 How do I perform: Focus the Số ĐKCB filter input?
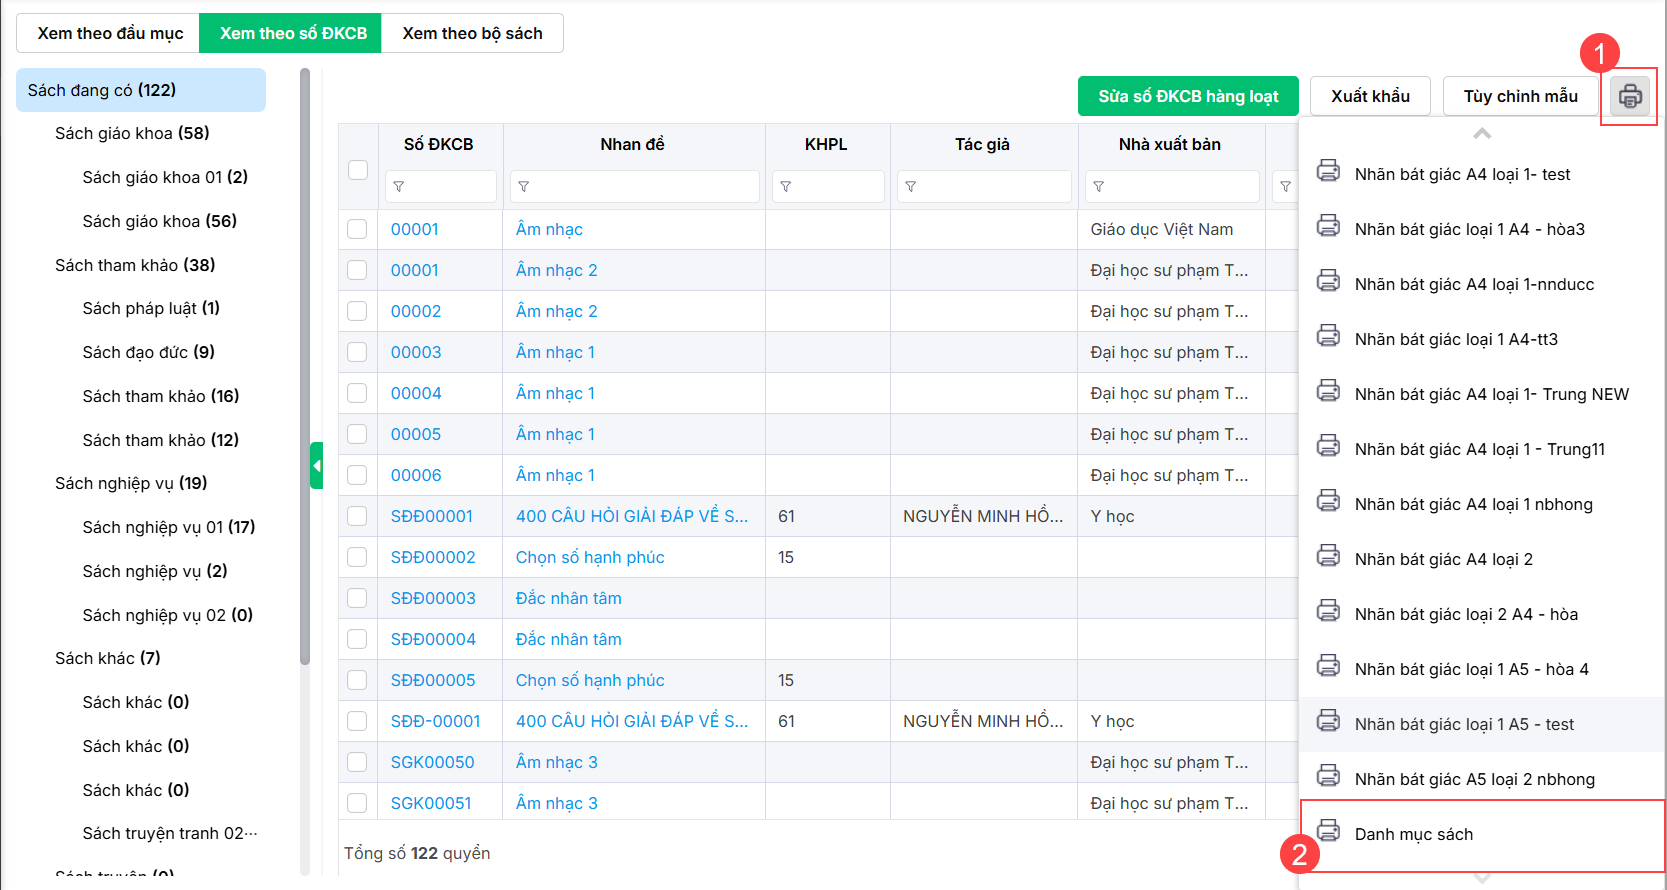(440, 187)
